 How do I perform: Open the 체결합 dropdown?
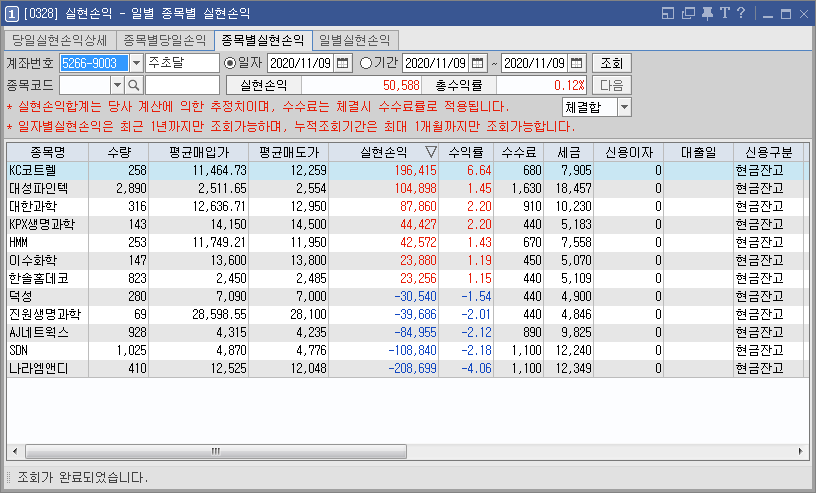pos(624,107)
